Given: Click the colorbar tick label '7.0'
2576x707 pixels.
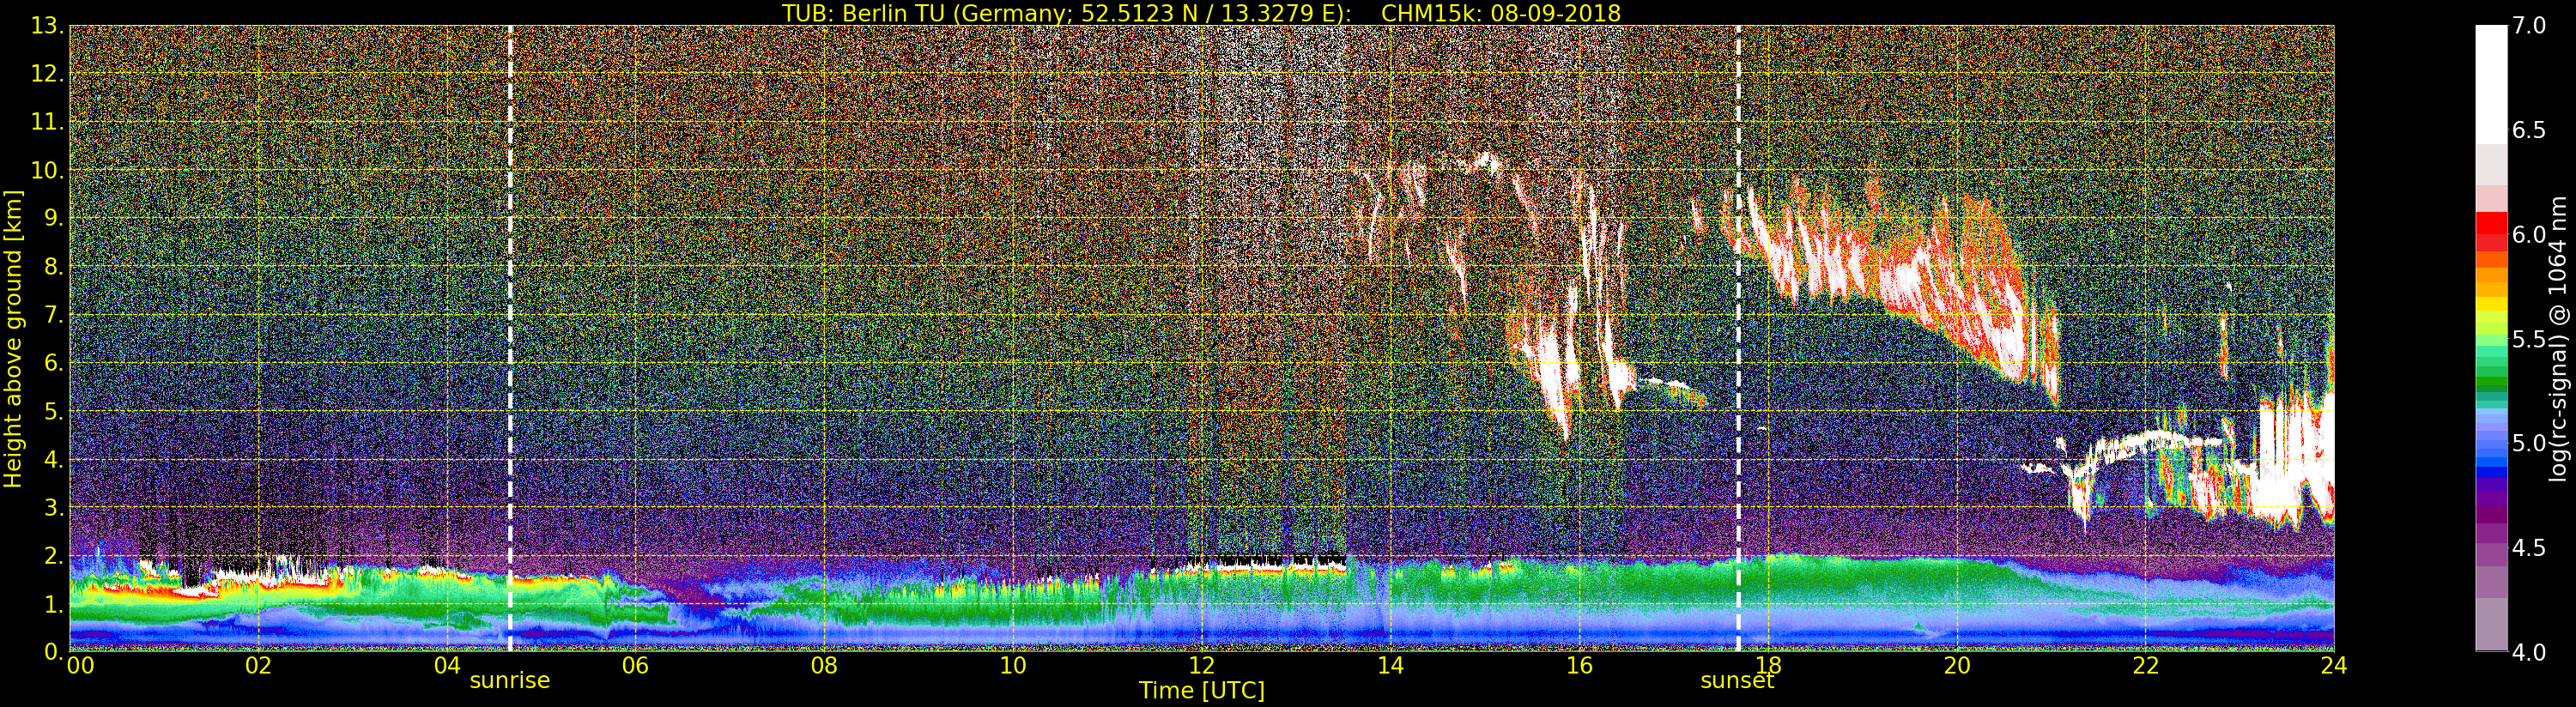Looking at the screenshot, I should click(x=2530, y=26).
